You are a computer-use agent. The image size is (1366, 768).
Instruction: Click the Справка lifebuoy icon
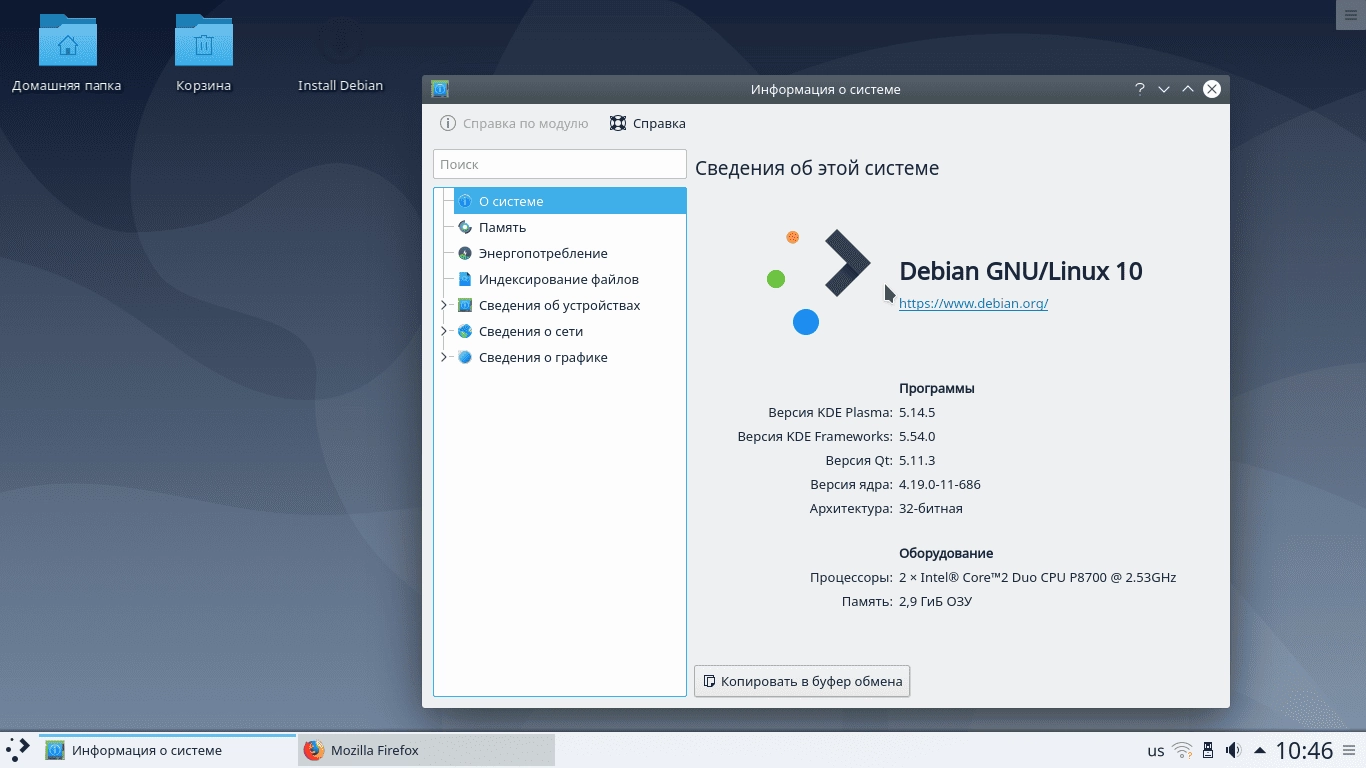[x=618, y=123]
